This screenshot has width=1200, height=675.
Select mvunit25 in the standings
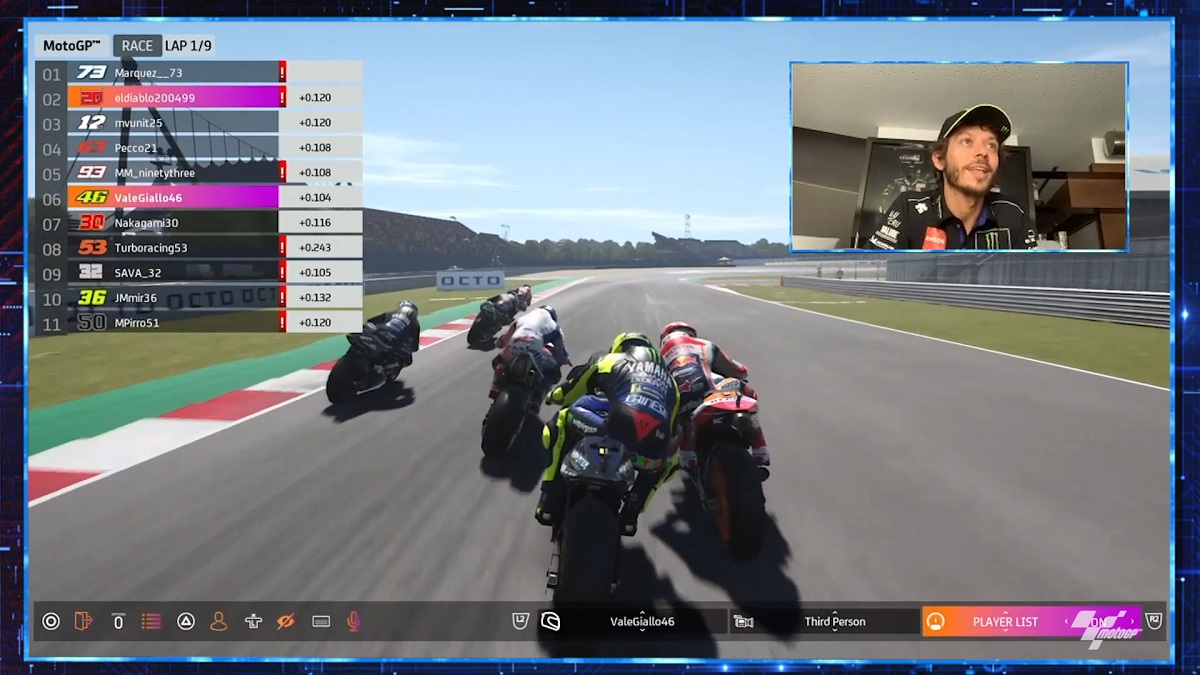pyautogui.click(x=199, y=122)
